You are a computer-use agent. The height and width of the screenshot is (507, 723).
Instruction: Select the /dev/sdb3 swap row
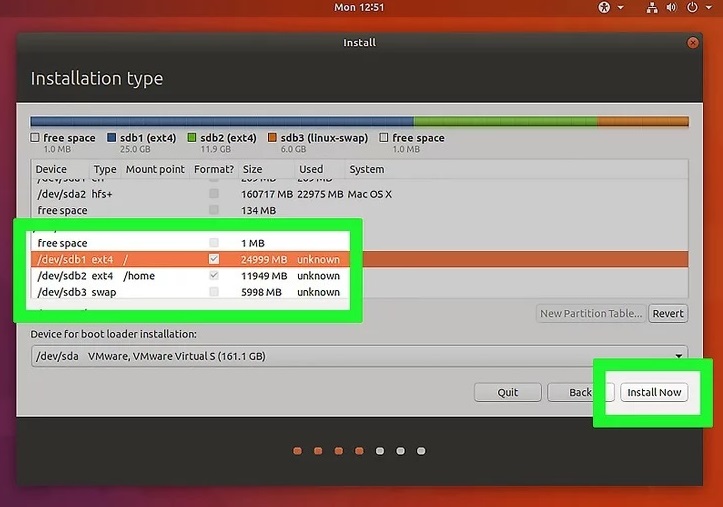click(359, 292)
